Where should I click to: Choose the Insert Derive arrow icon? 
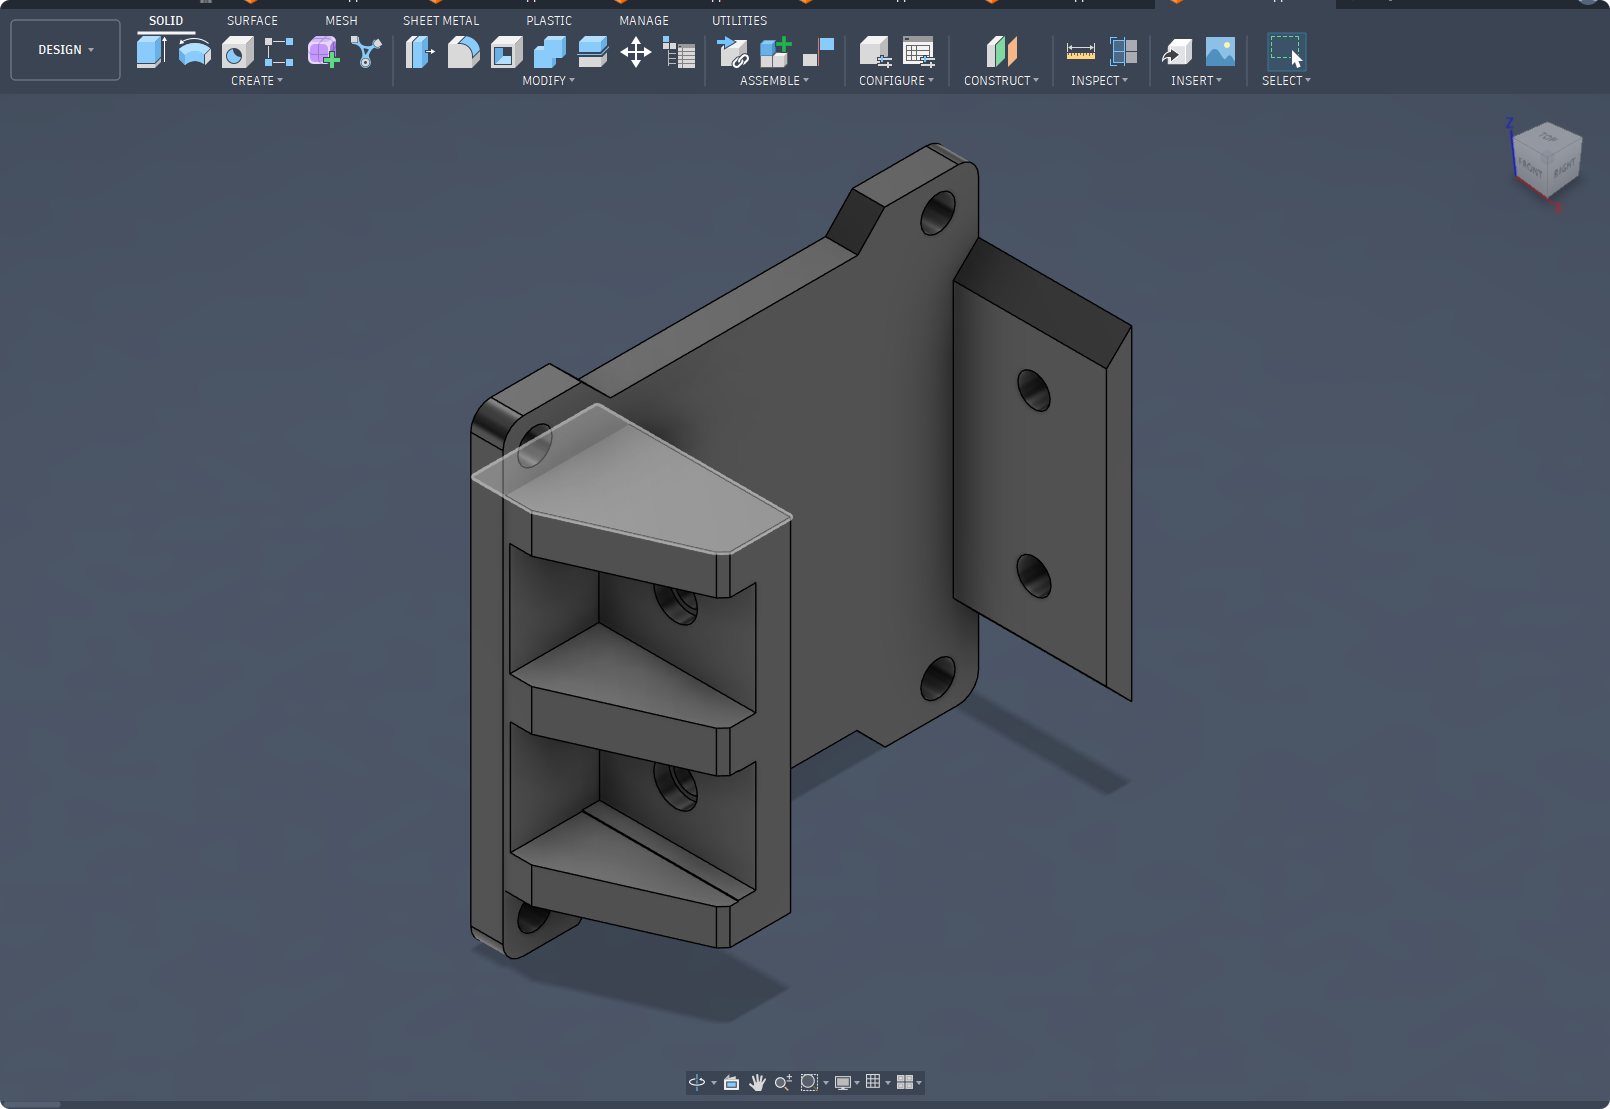tap(1177, 51)
